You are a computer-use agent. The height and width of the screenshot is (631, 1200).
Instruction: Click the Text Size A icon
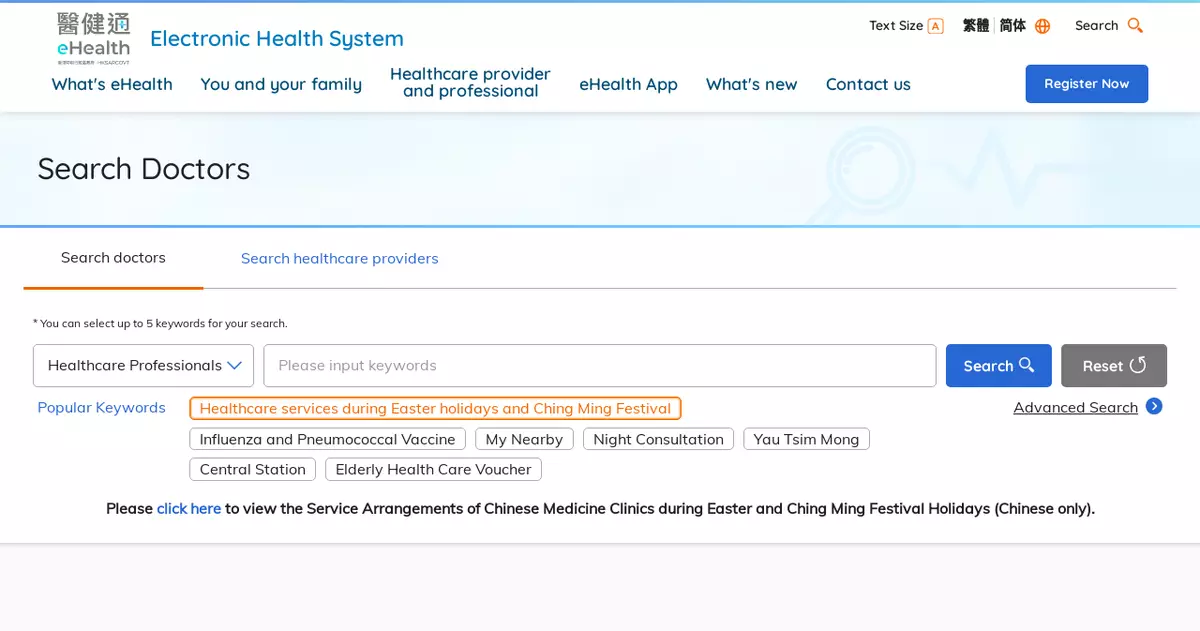(x=935, y=26)
